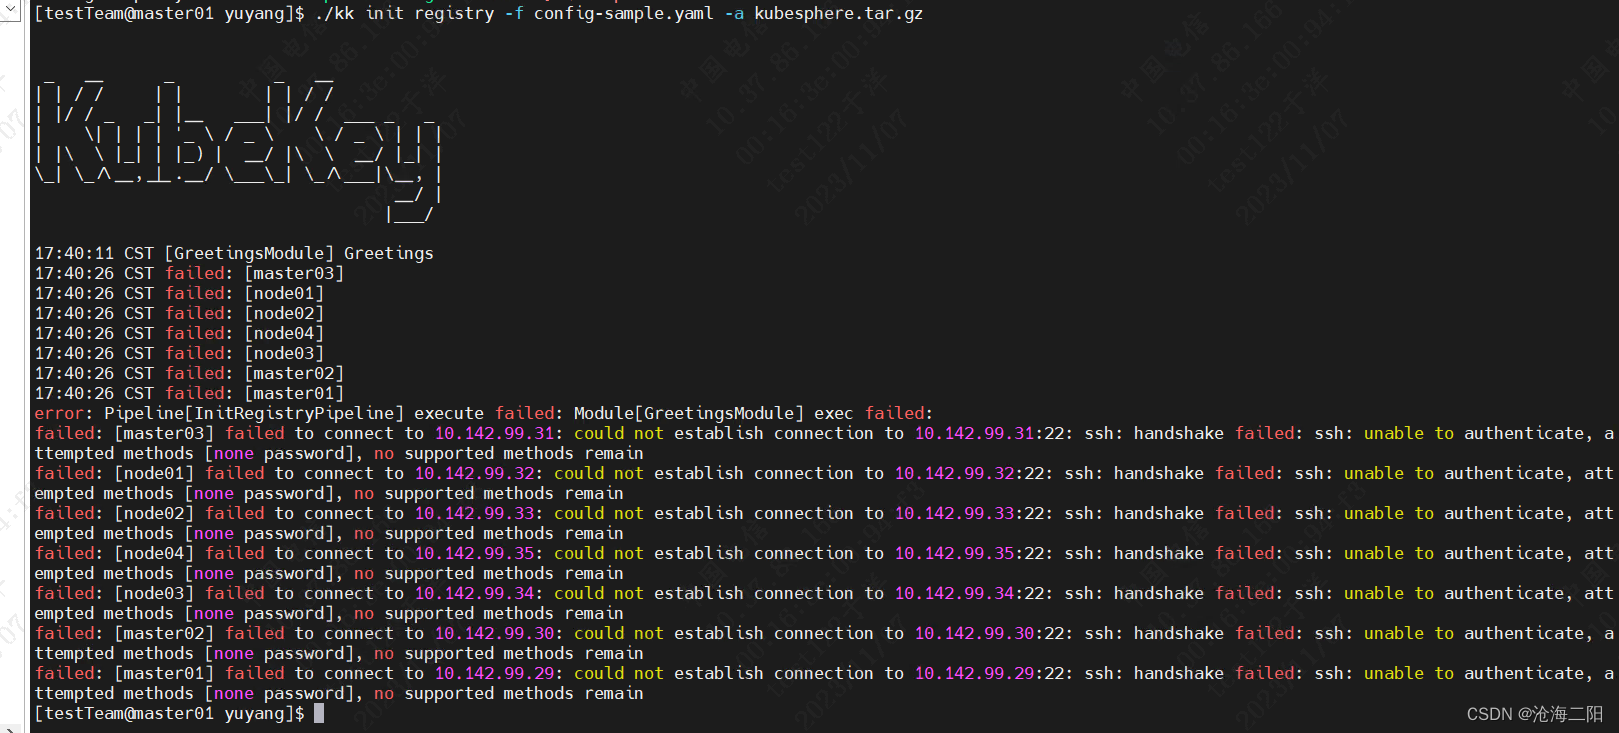The width and height of the screenshot is (1619, 733).
Task: Click '[master03]' in the 17:40:26 status line
Action: pos(294,273)
